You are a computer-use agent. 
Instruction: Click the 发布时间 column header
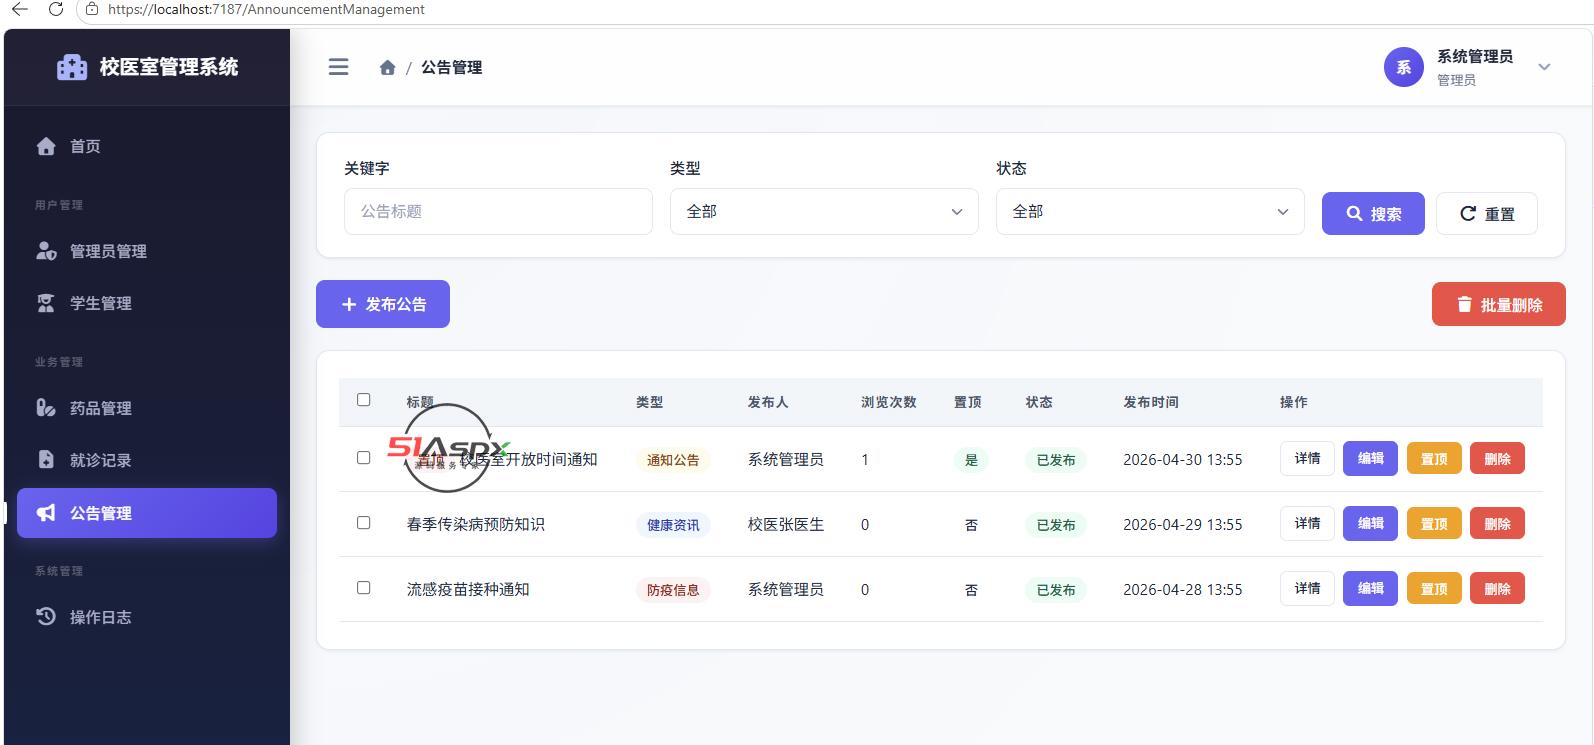(1151, 402)
